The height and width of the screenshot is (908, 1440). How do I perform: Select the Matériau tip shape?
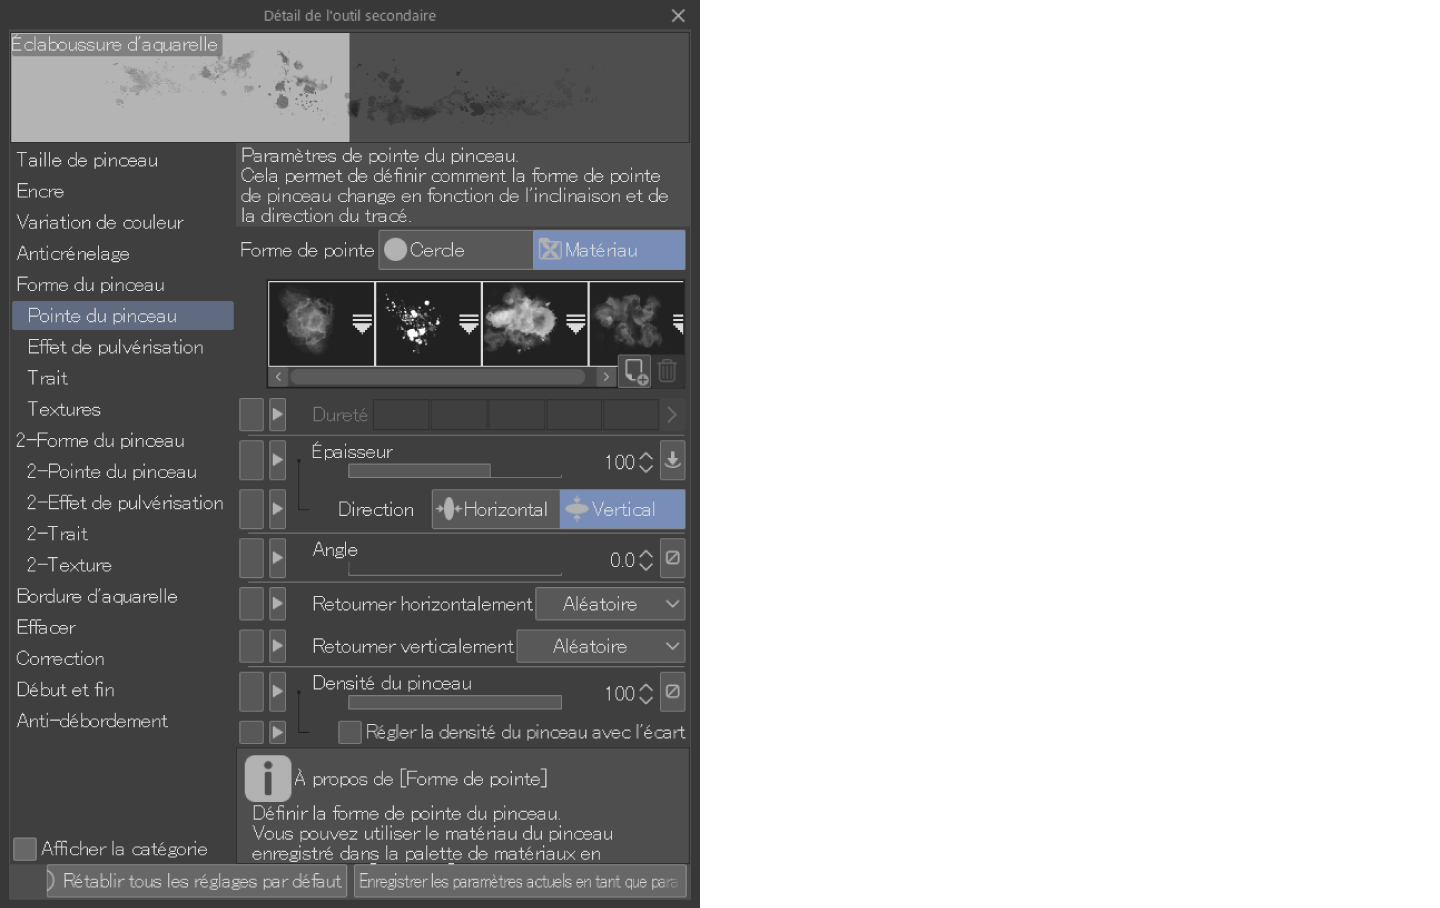coord(608,250)
